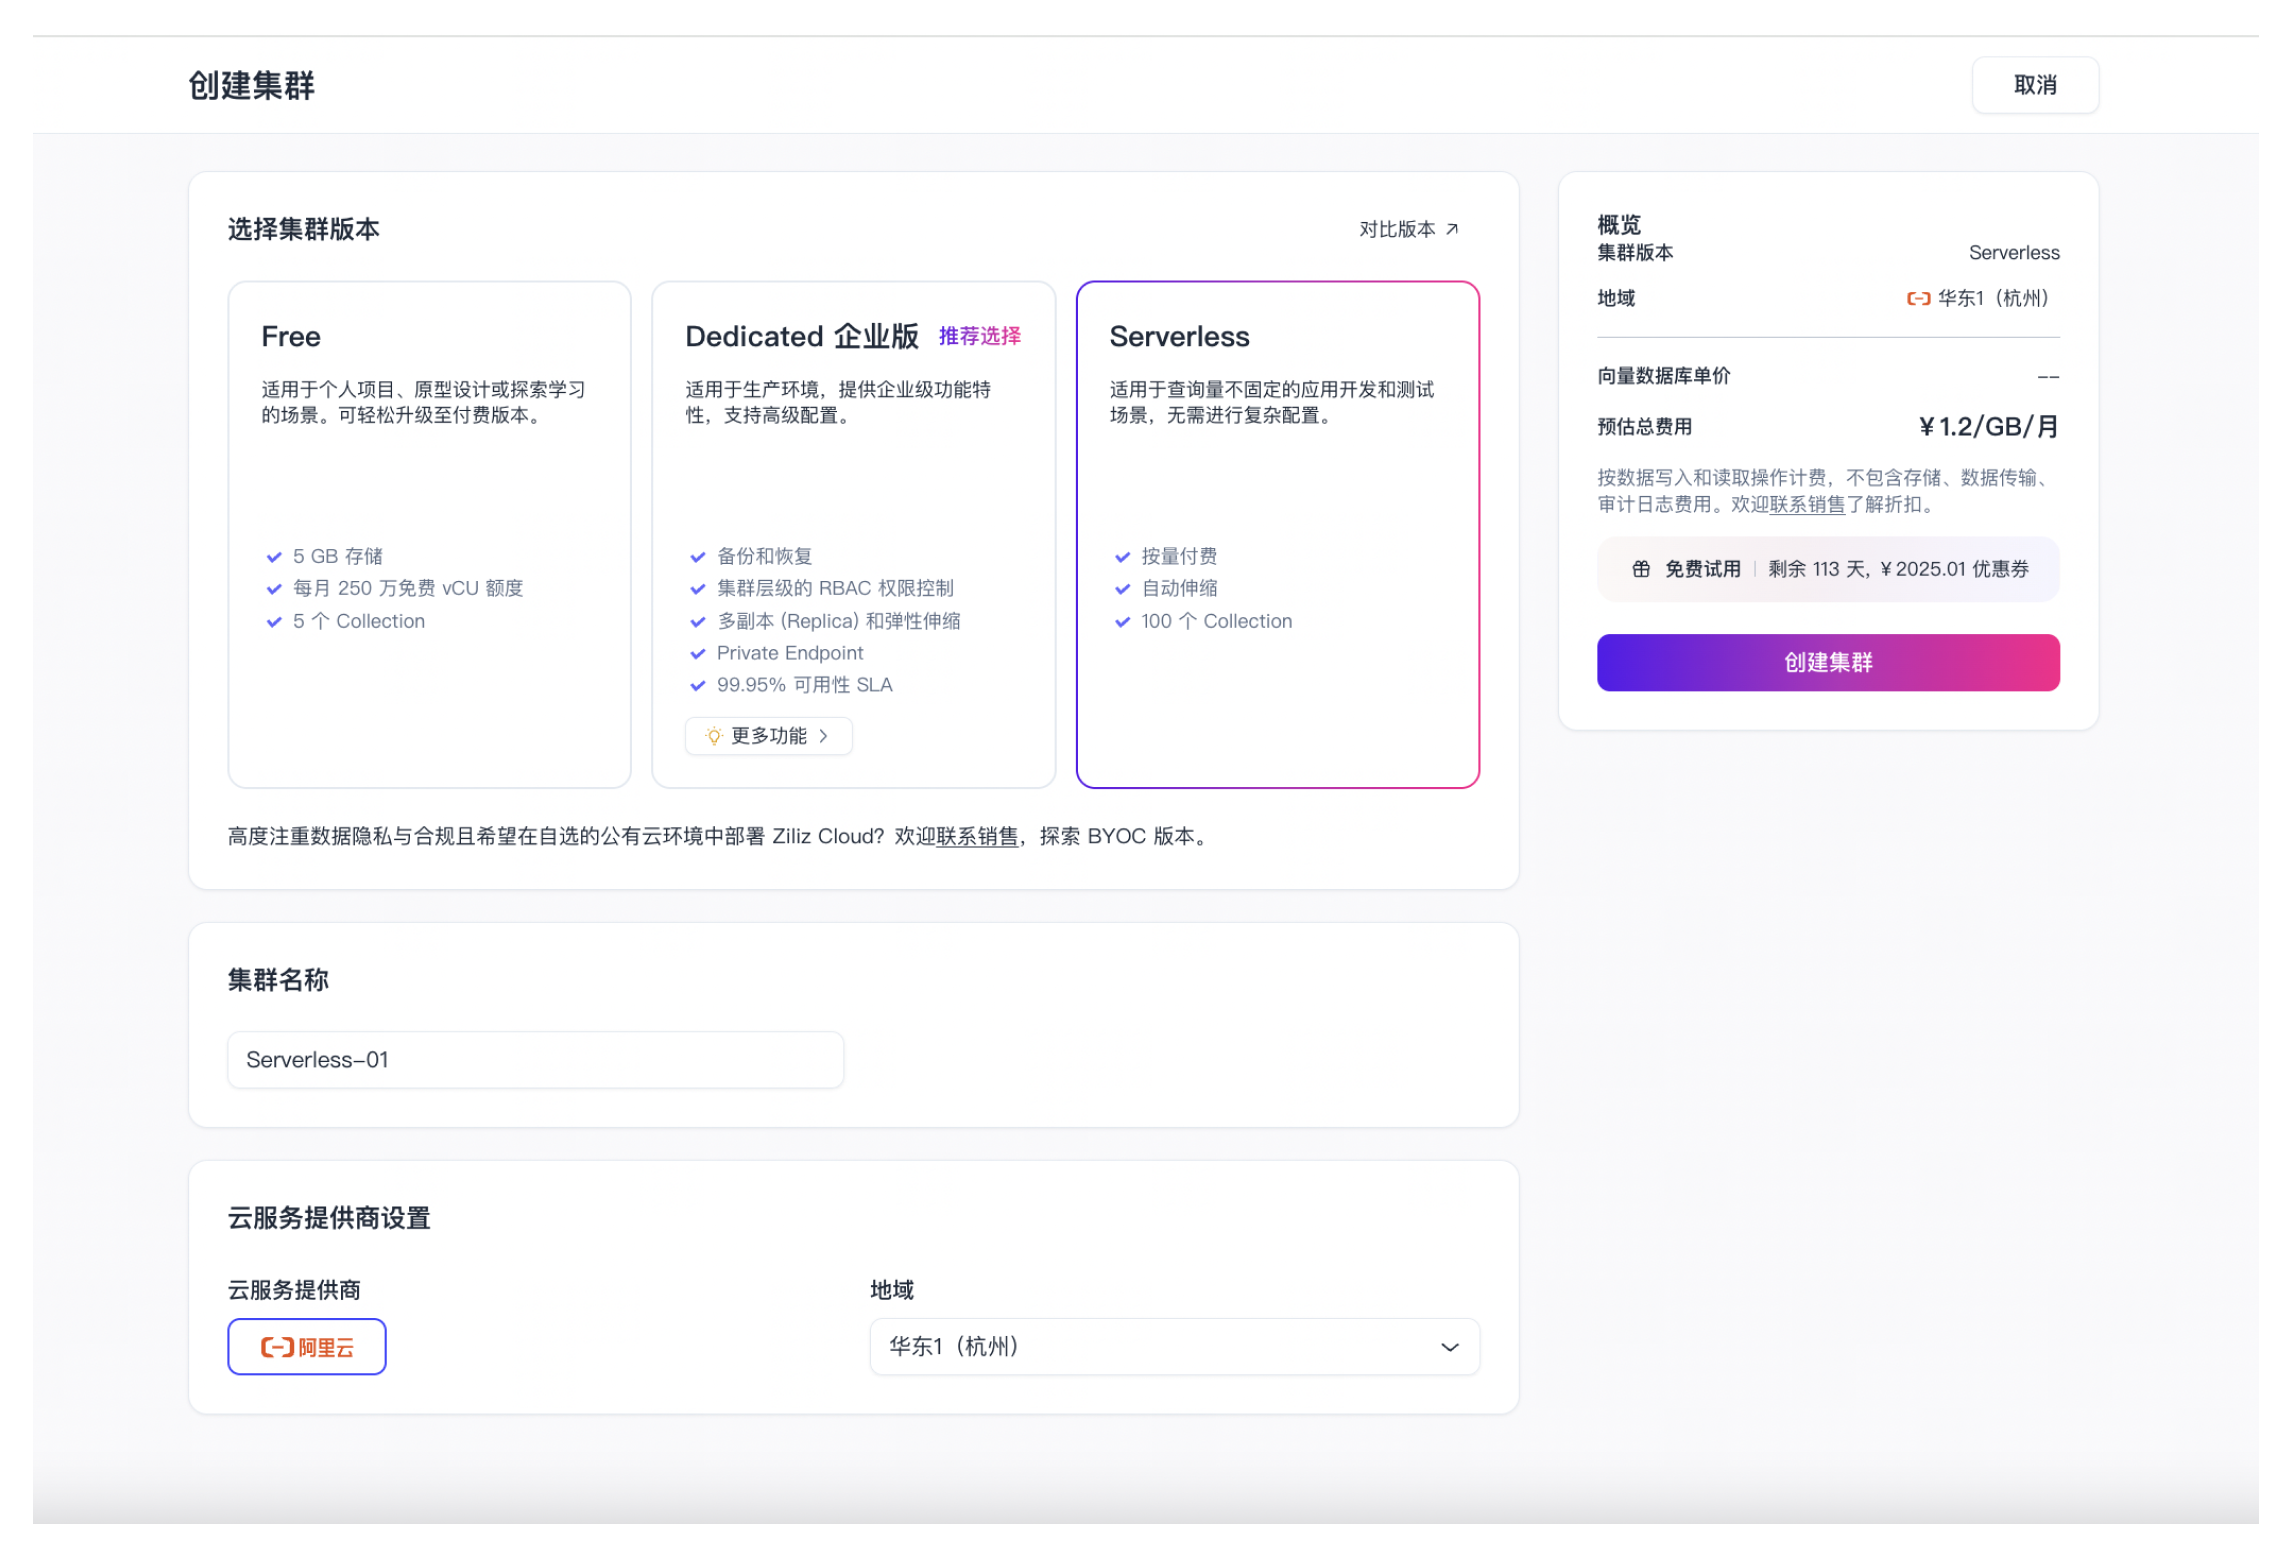Click the coupon icon in the free trial banner

pos(1640,569)
